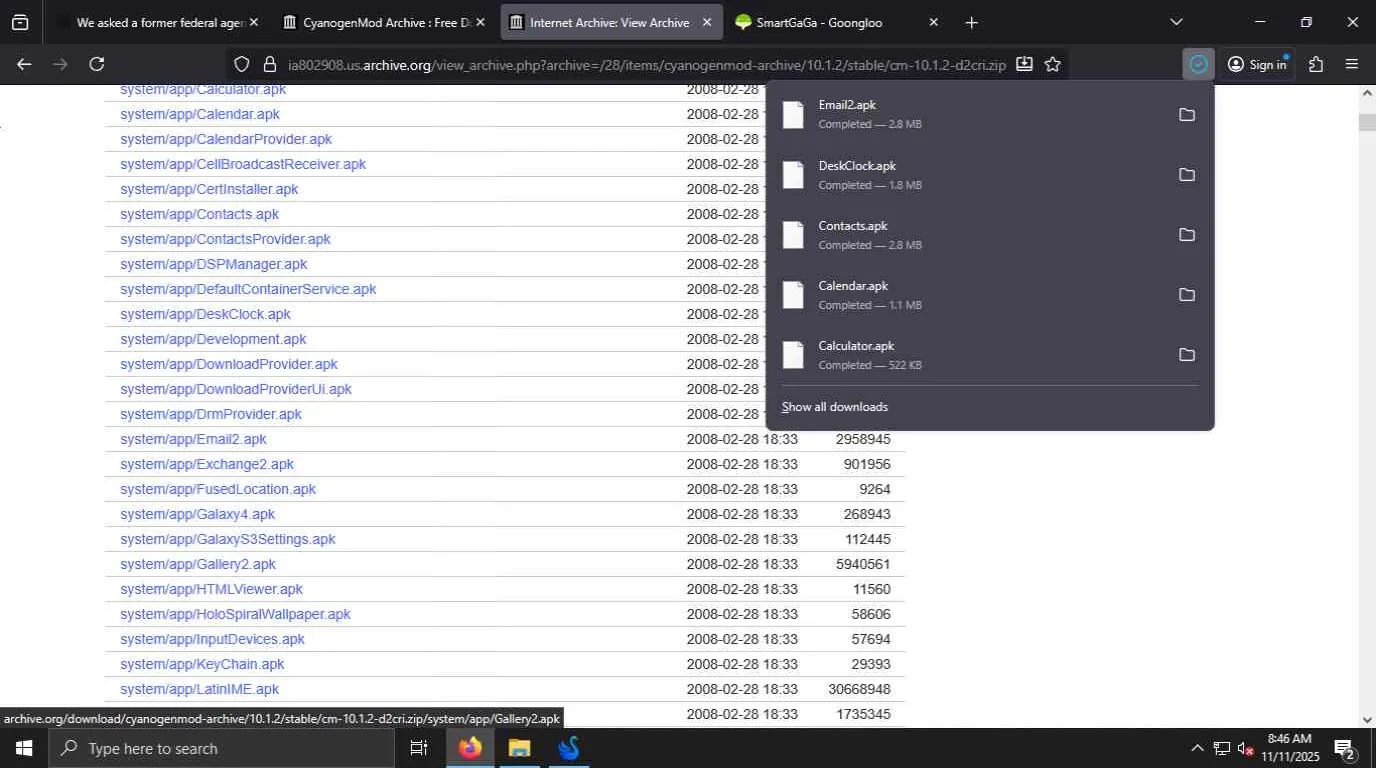This screenshot has height=768, width=1376.
Task: Click the Windows 'Type here to search' box
Action: point(221,748)
